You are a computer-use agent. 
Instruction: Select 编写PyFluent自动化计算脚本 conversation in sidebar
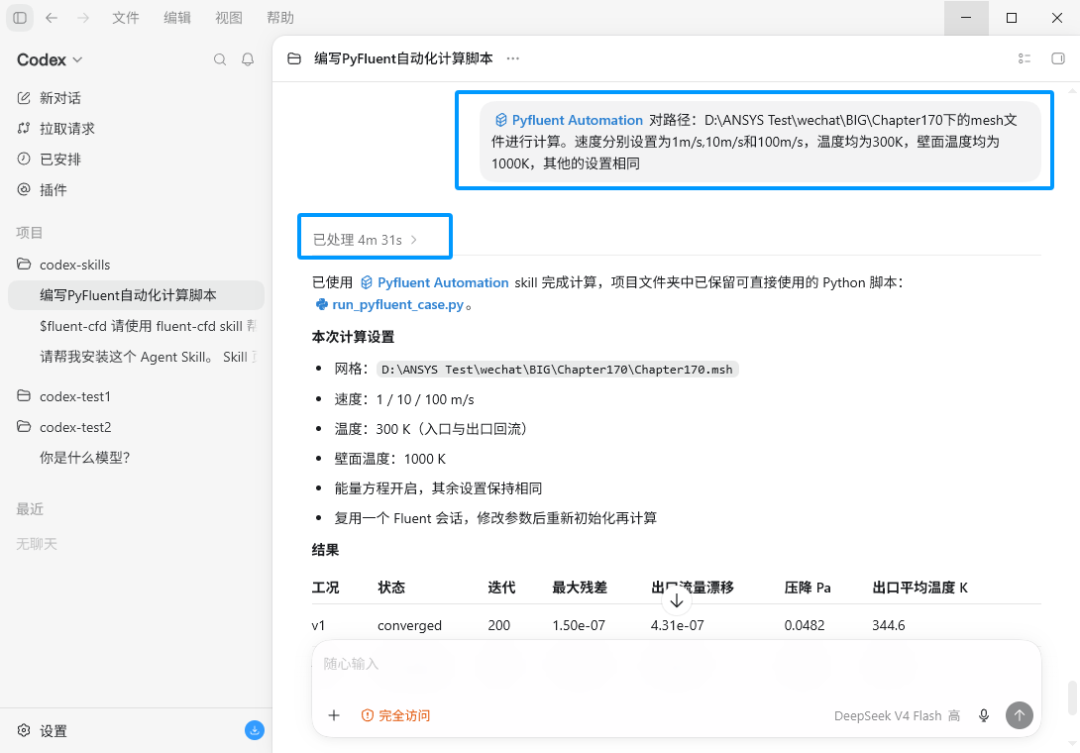coord(136,295)
